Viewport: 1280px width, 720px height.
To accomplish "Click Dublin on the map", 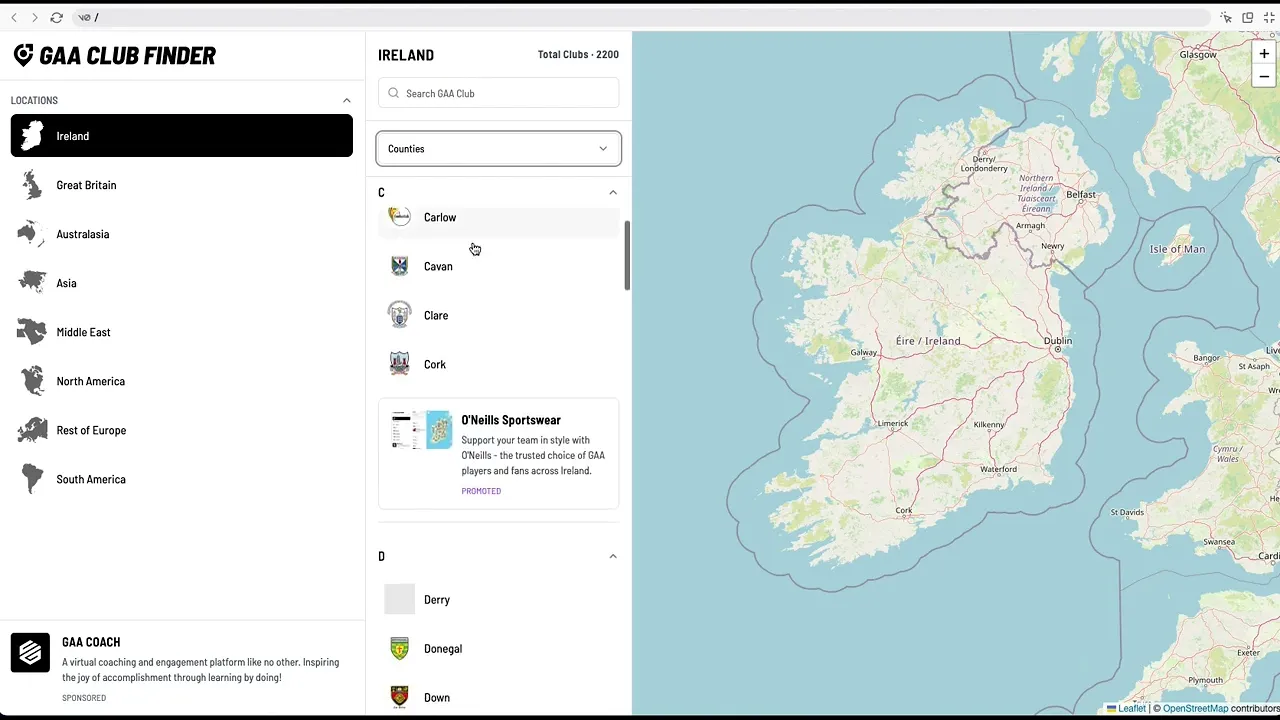I will [x=1058, y=341].
